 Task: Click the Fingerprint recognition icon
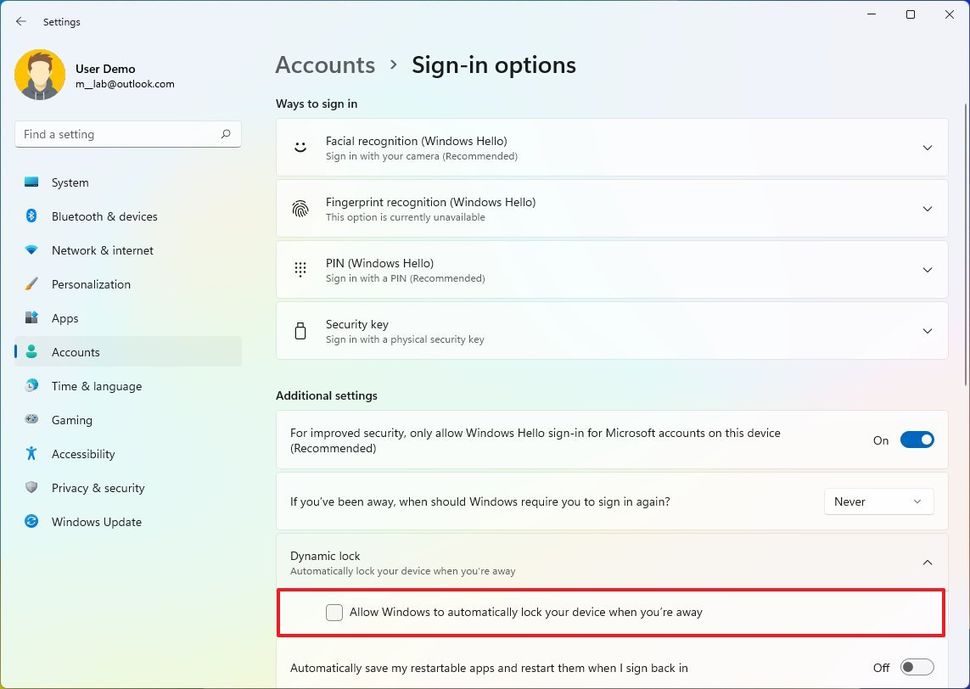coord(300,208)
